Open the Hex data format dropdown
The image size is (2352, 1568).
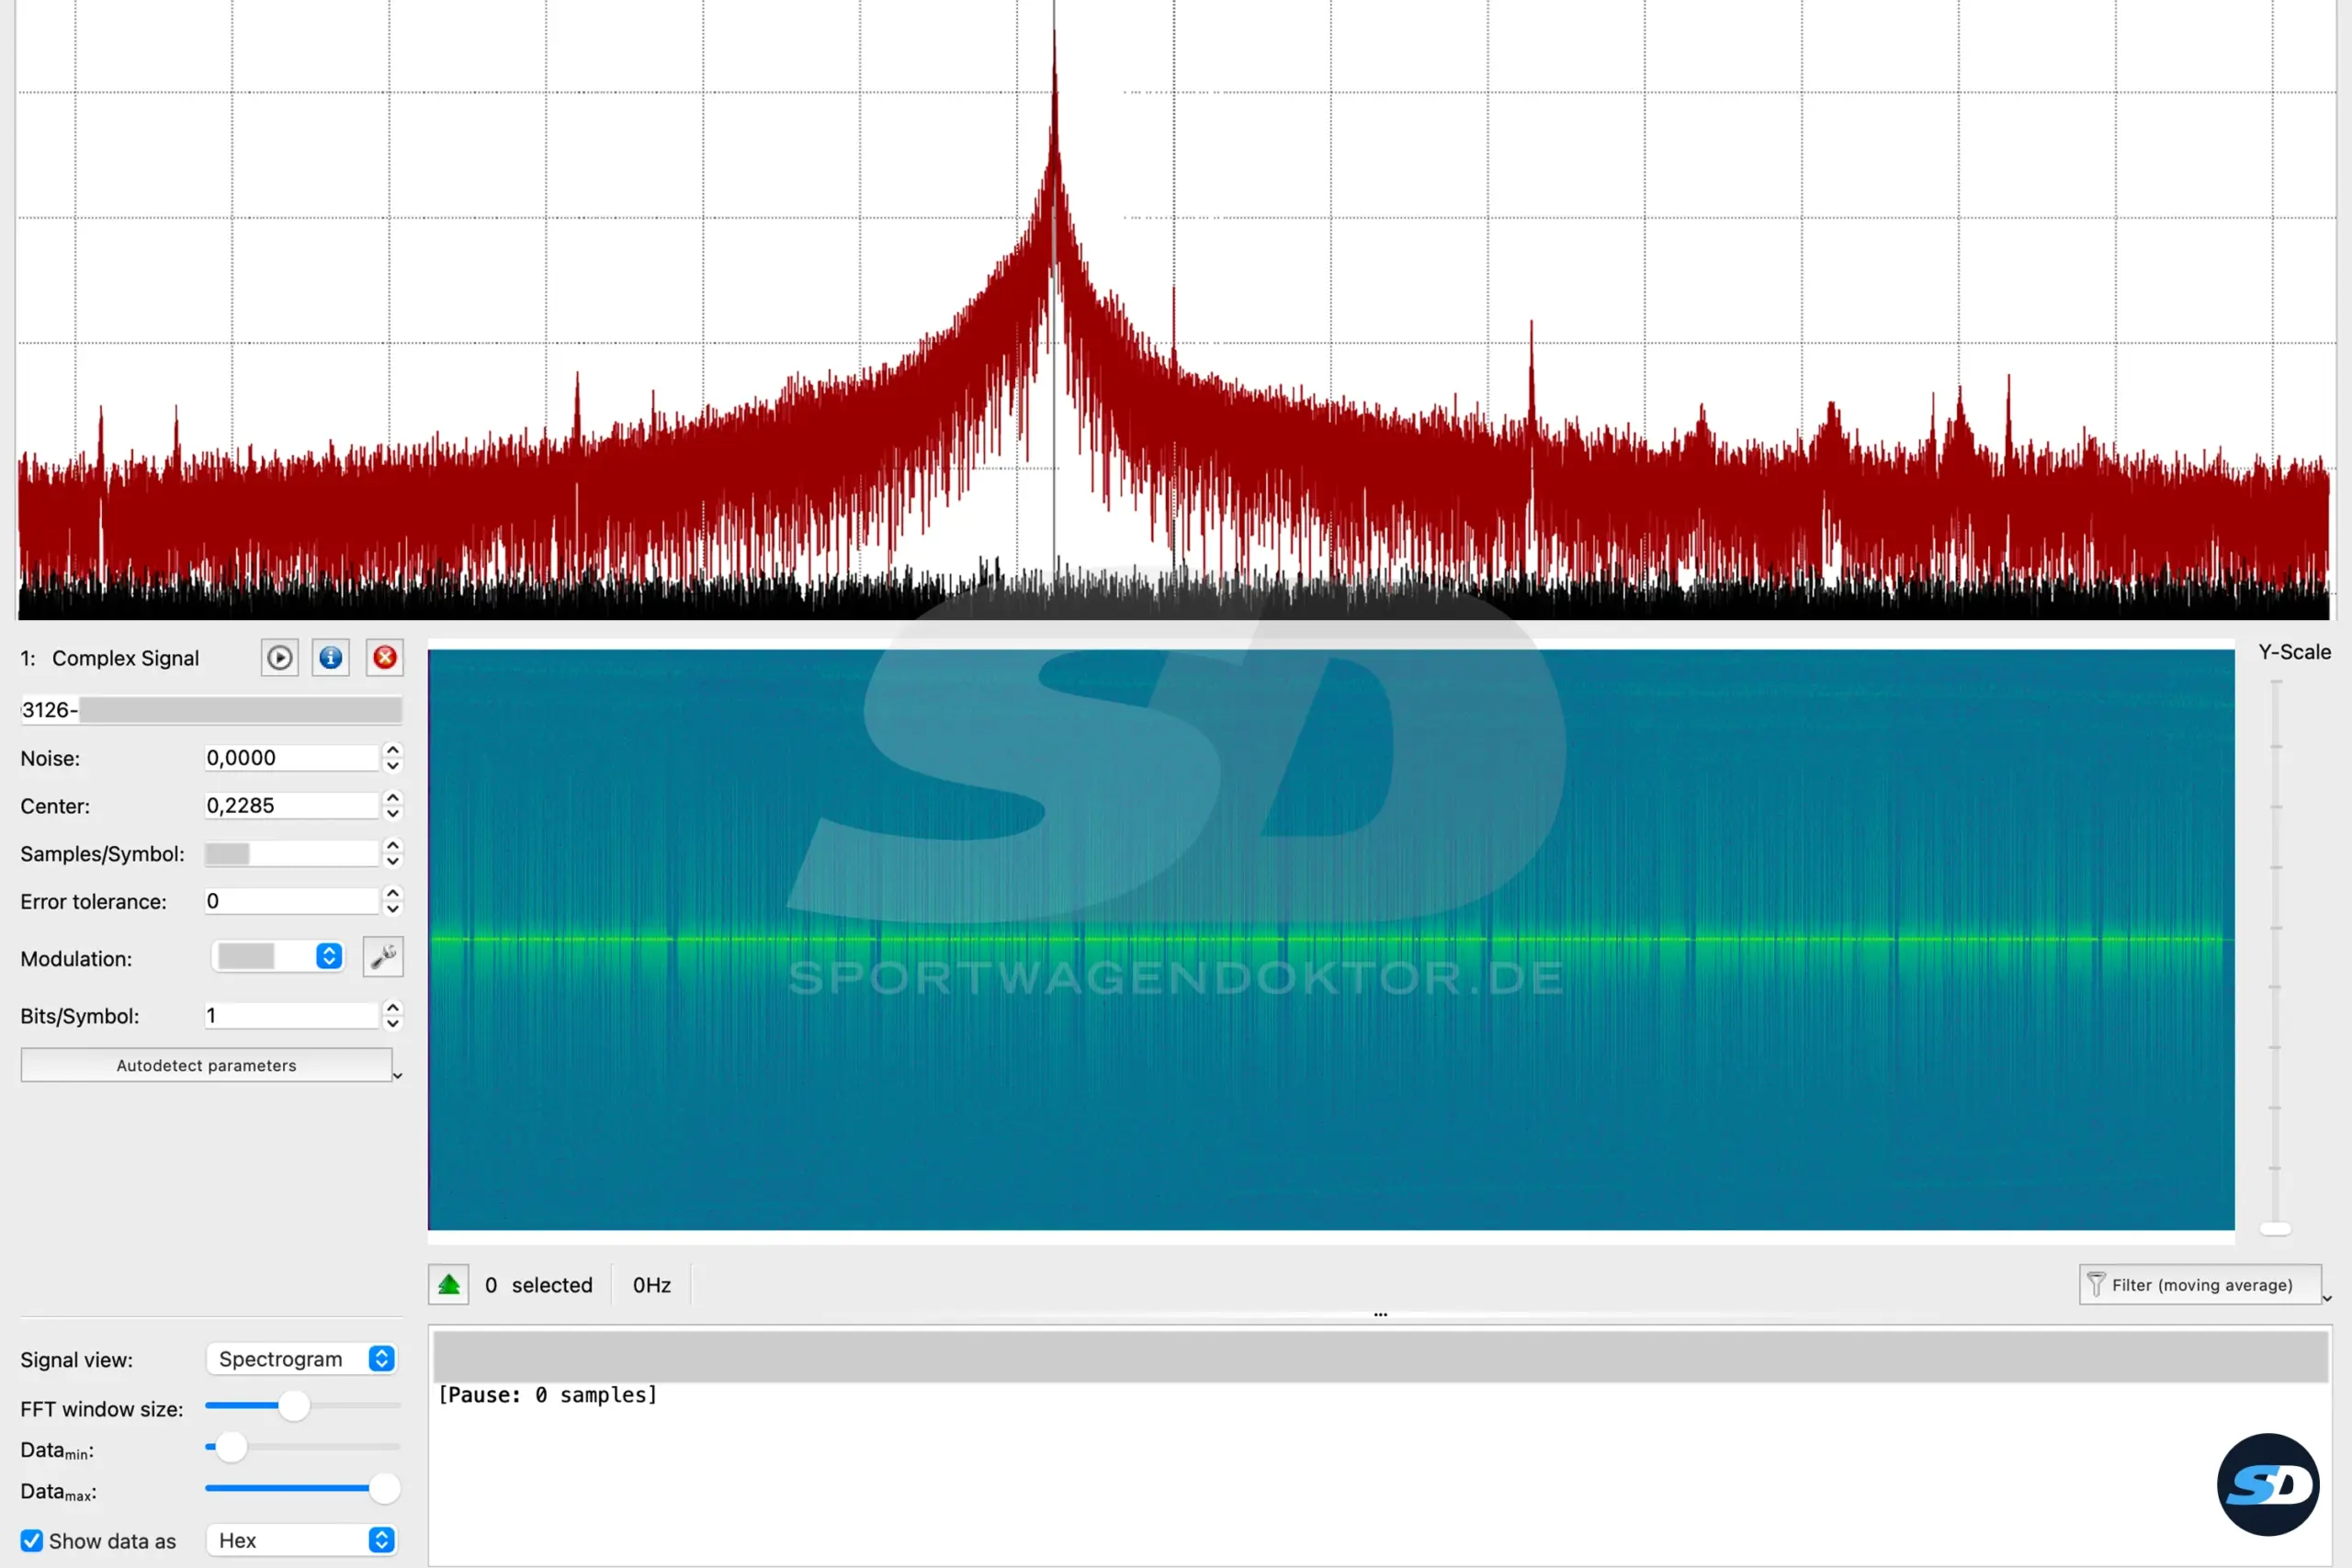coord(302,1541)
